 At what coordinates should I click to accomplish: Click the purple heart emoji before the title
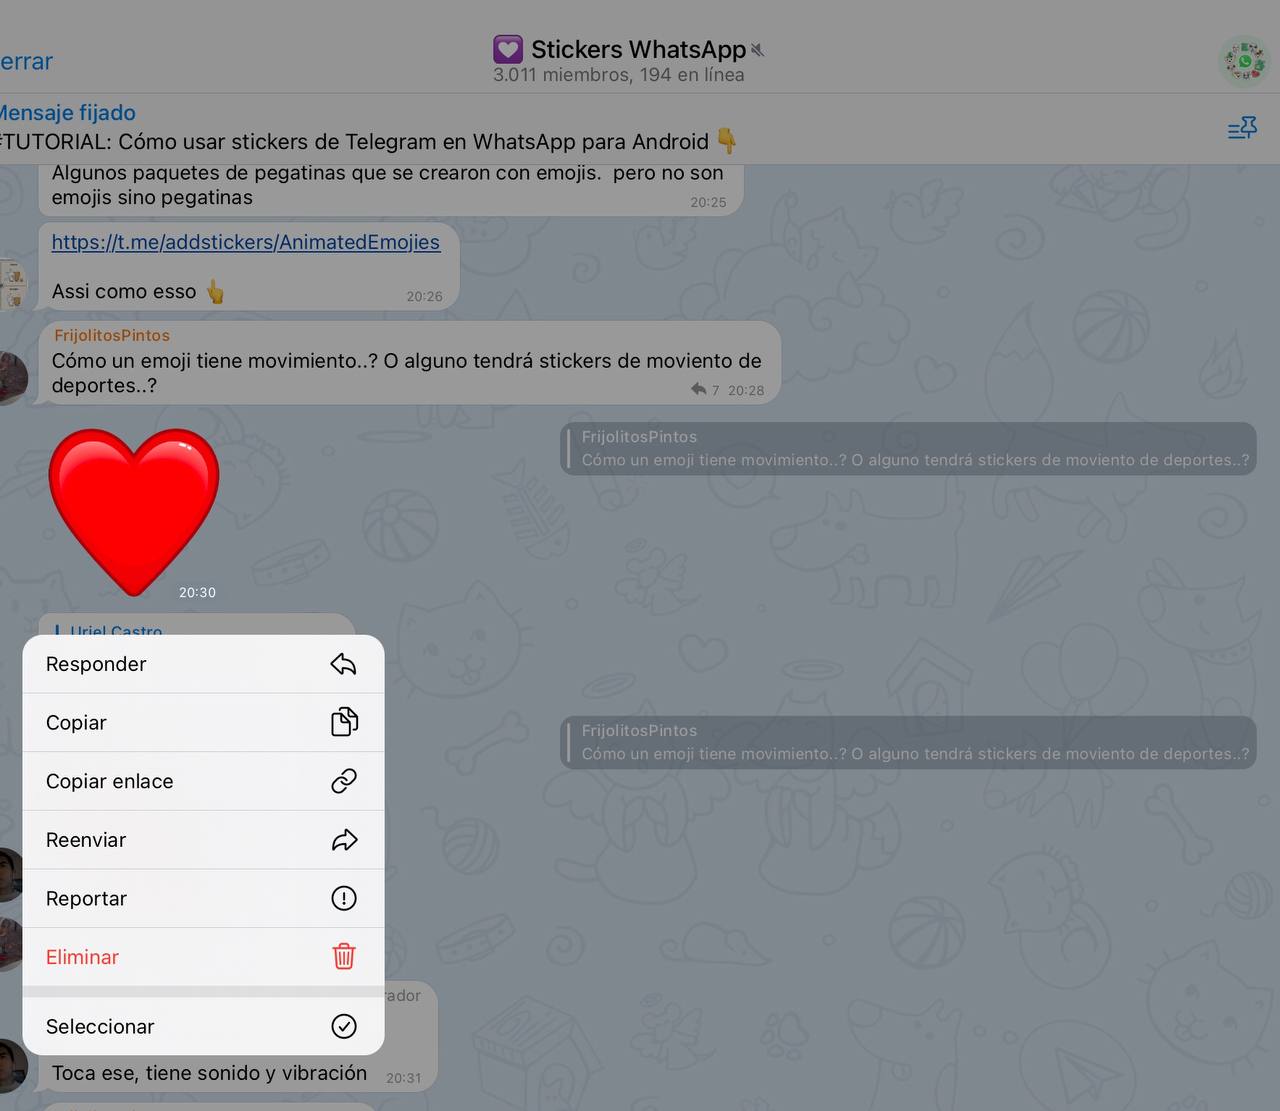tap(508, 49)
